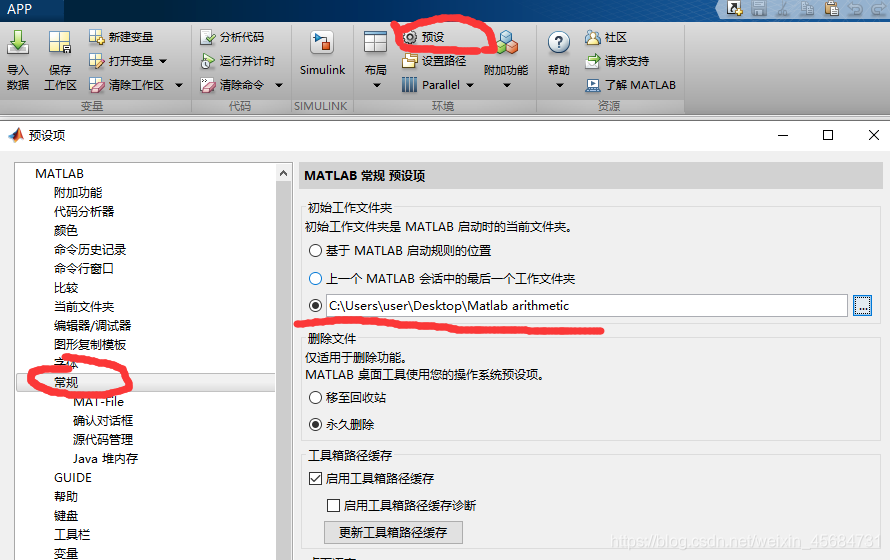Click the Learn MATLAB (了解 MATLAB) icon
The image size is (890, 560).
[593, 85]
